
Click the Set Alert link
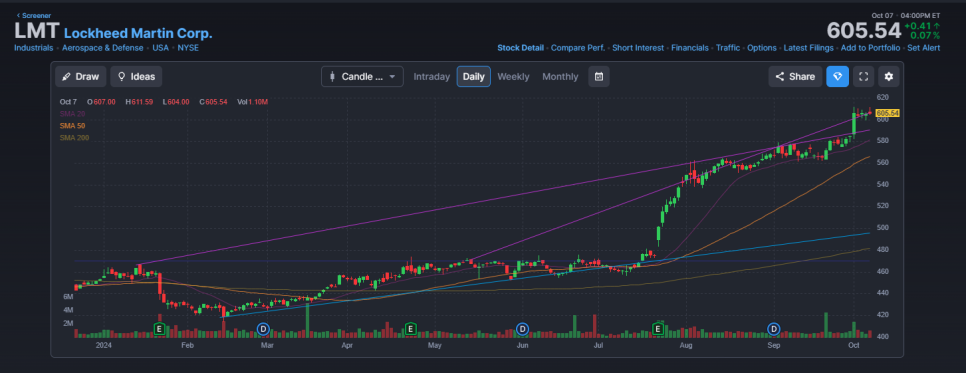(923, 47)
